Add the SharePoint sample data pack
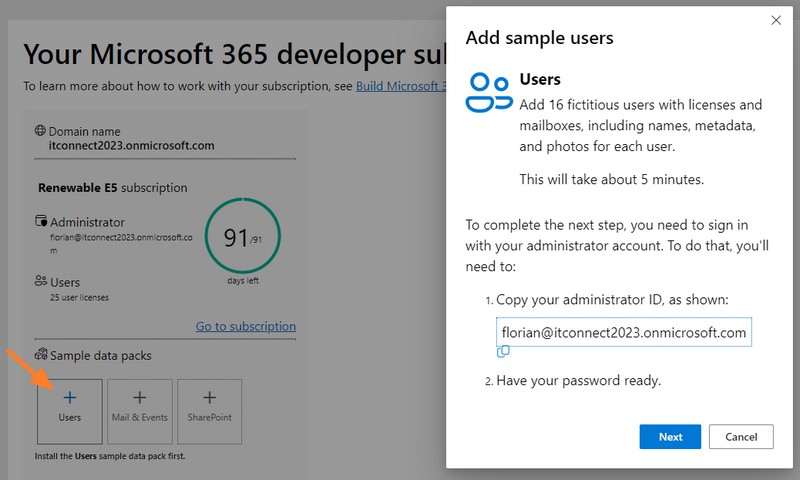 [209, 410]
